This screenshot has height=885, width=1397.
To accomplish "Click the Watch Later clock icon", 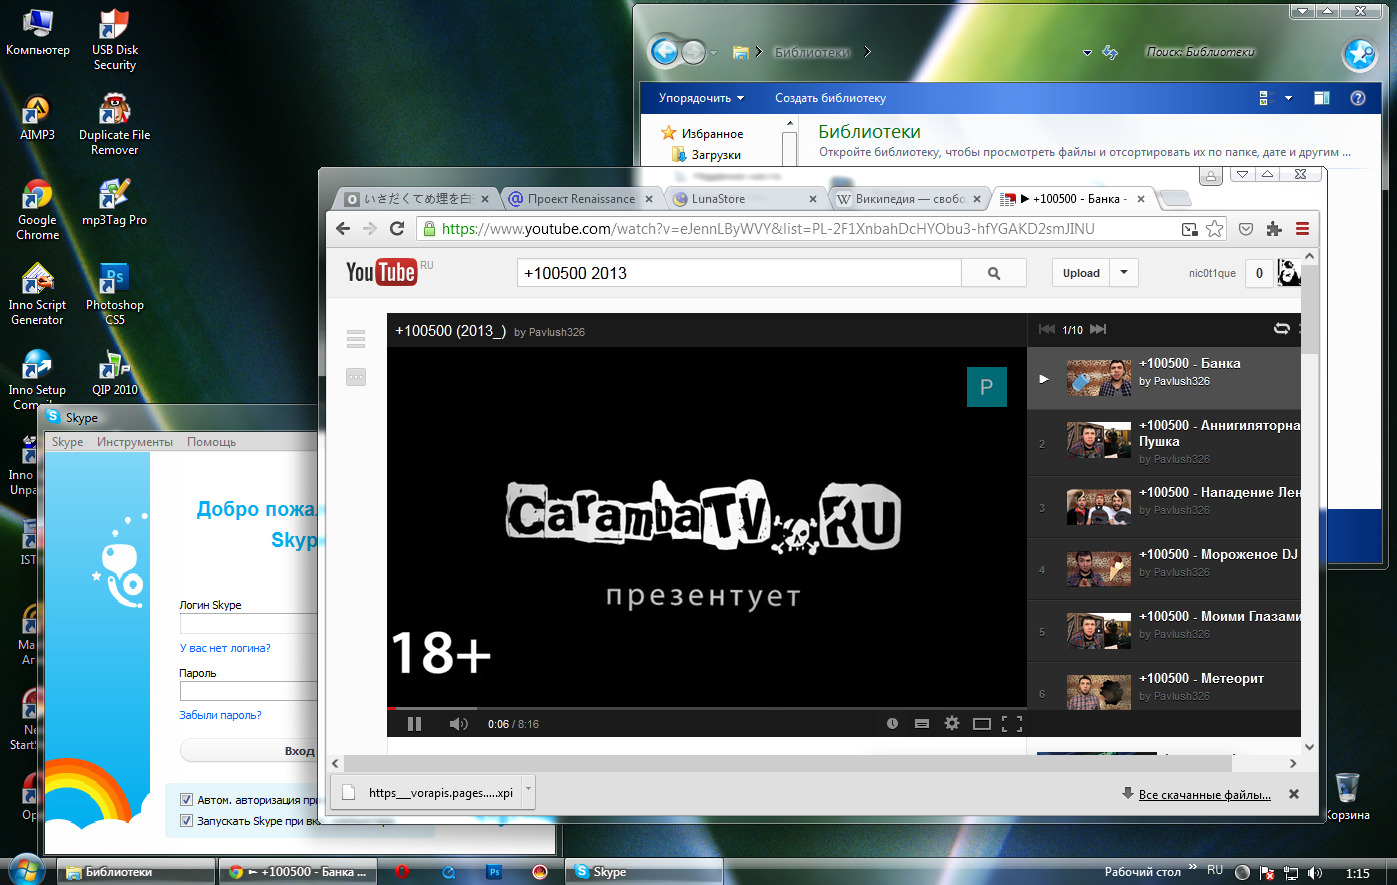I will pos(892,724).
